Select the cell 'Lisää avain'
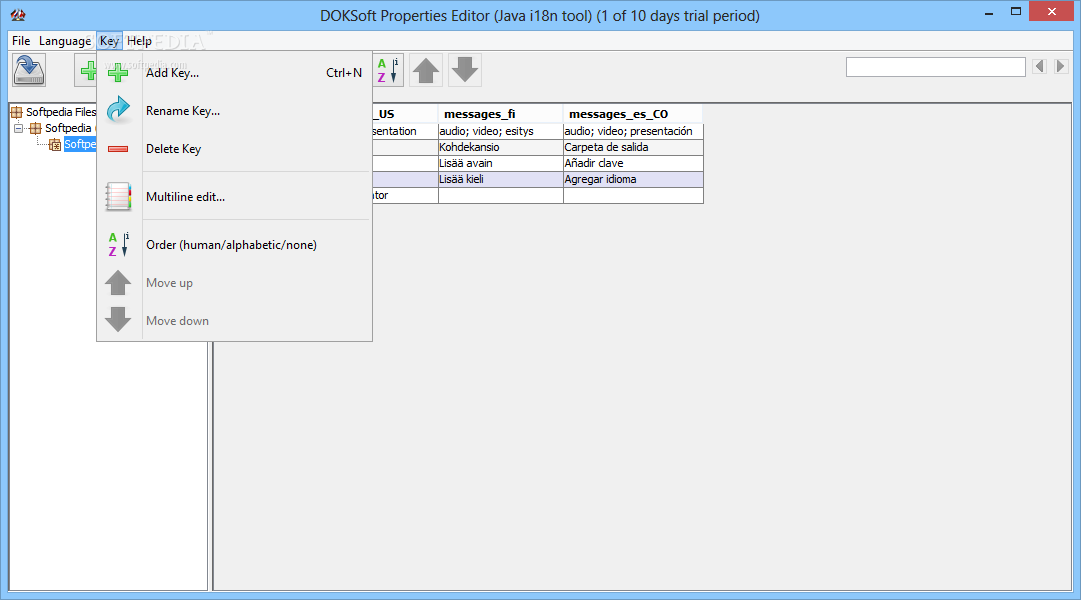The image size is (1081, 600). click(x=501, y=163)
